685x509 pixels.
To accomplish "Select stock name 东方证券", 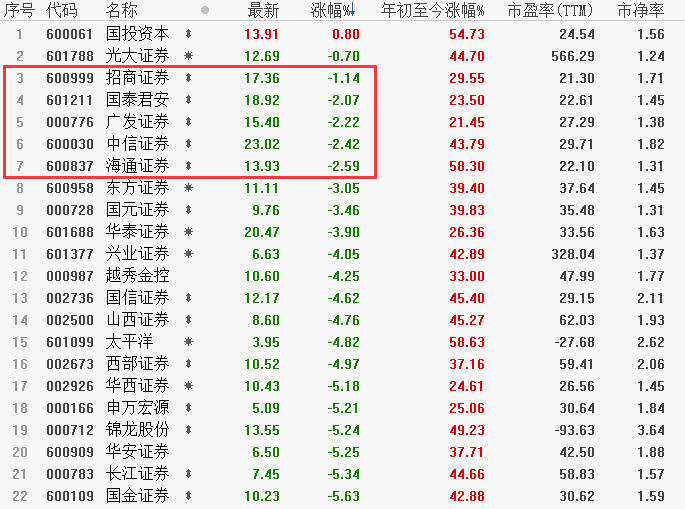I will pos(137,188).
